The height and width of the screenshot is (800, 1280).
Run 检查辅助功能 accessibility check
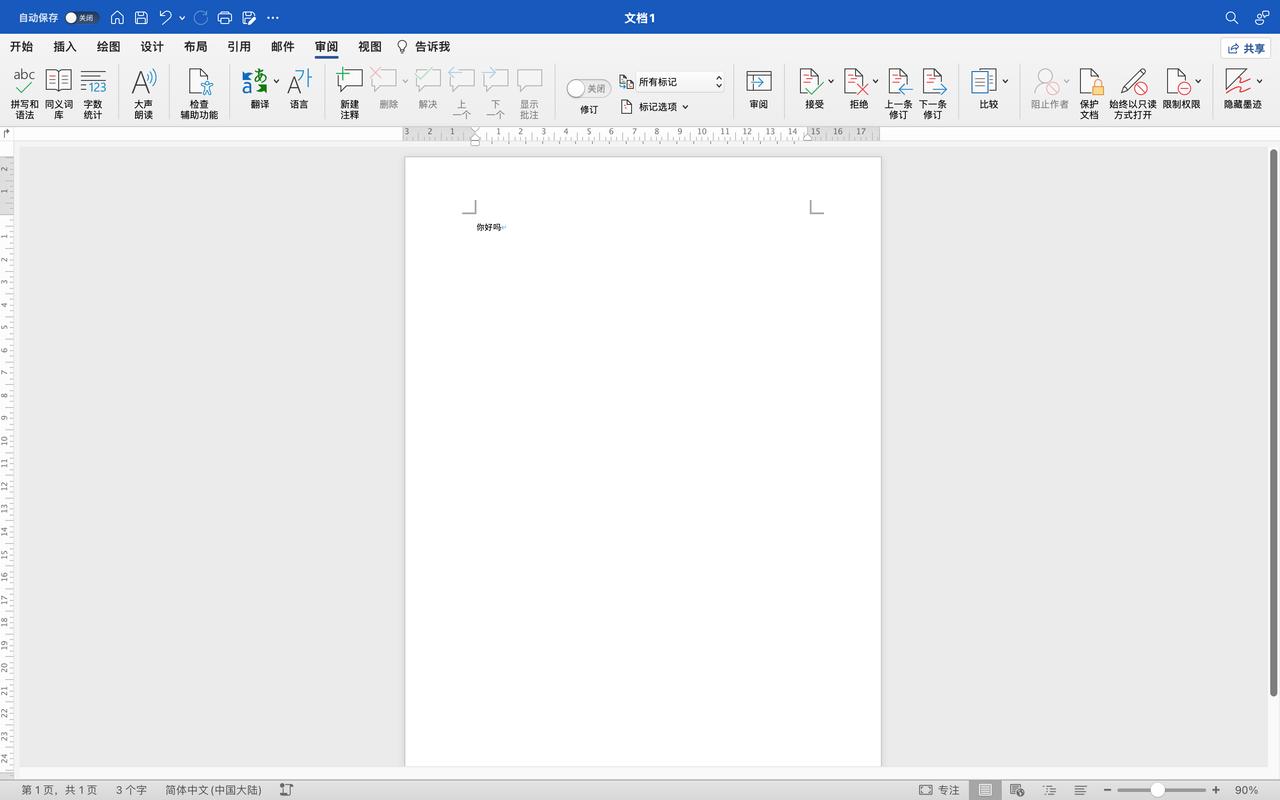(199, 94)
